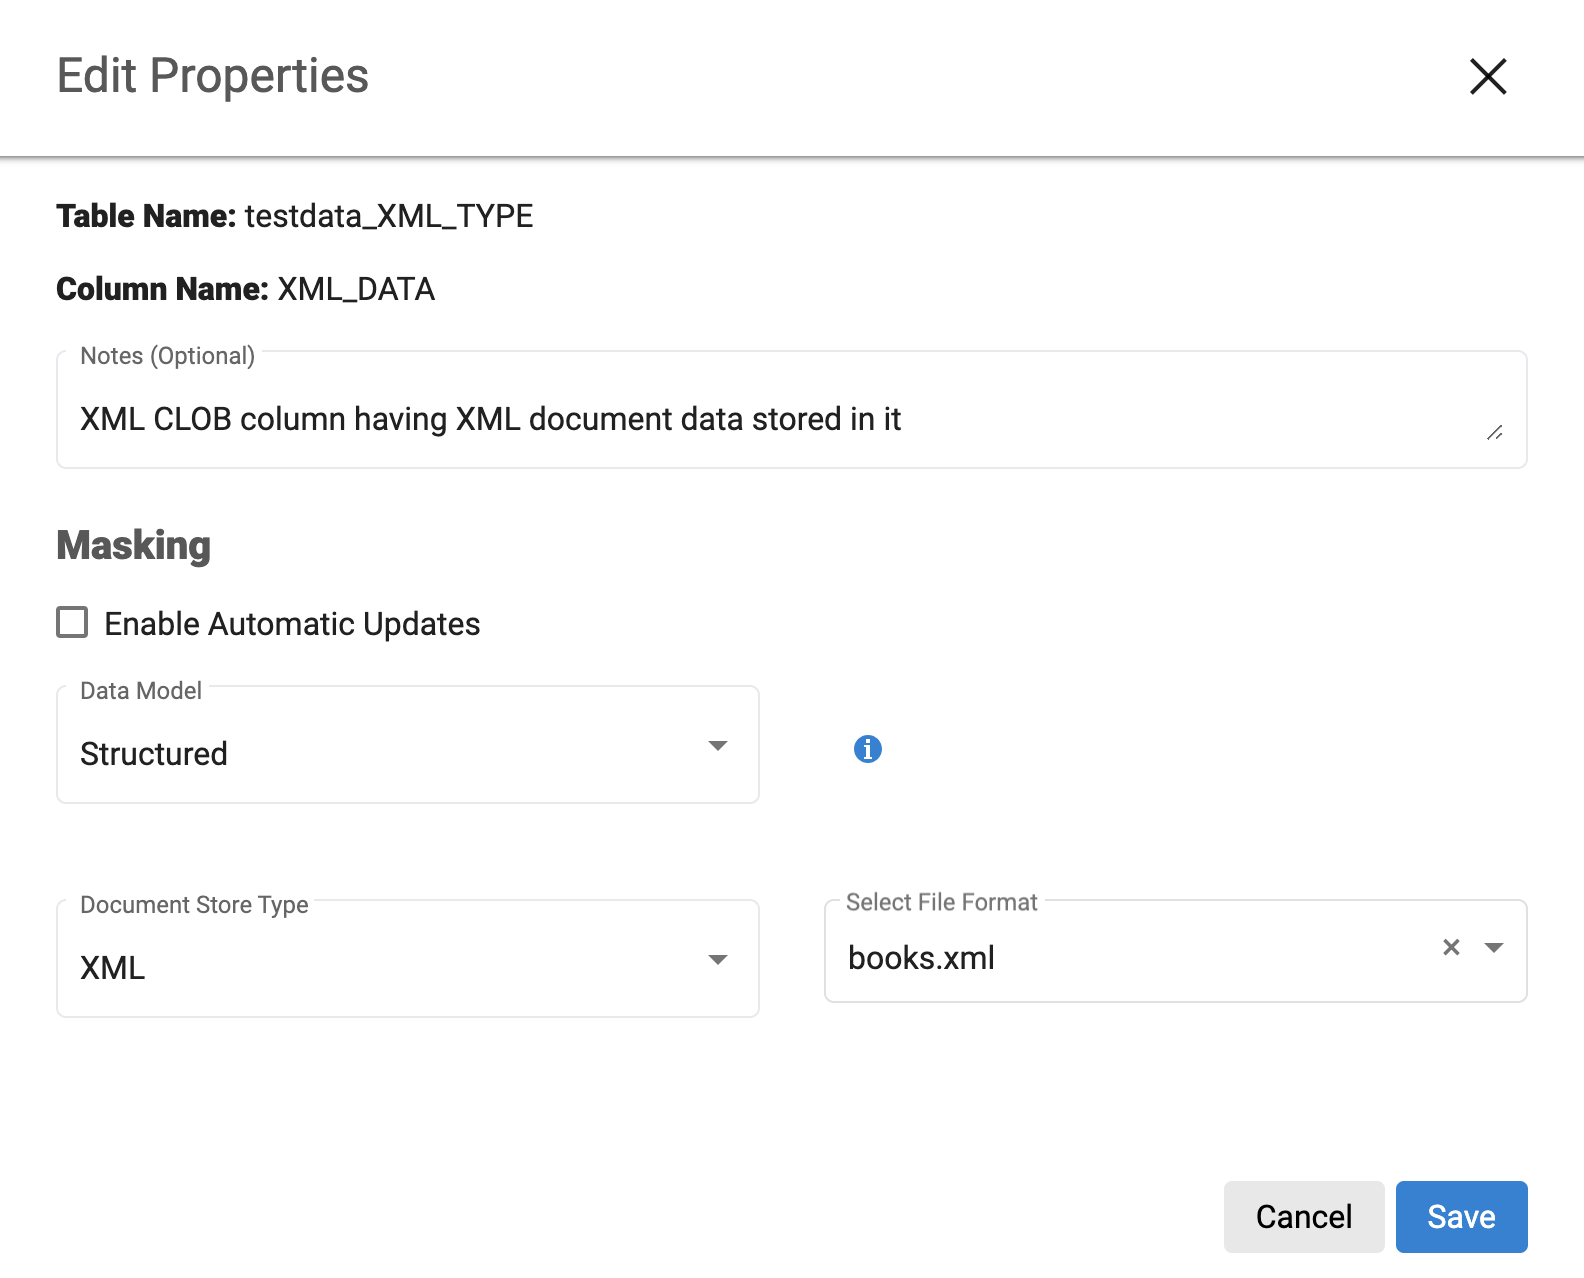
Task: Click the blue info icon beside Data Model
Action: coord(867,748)
